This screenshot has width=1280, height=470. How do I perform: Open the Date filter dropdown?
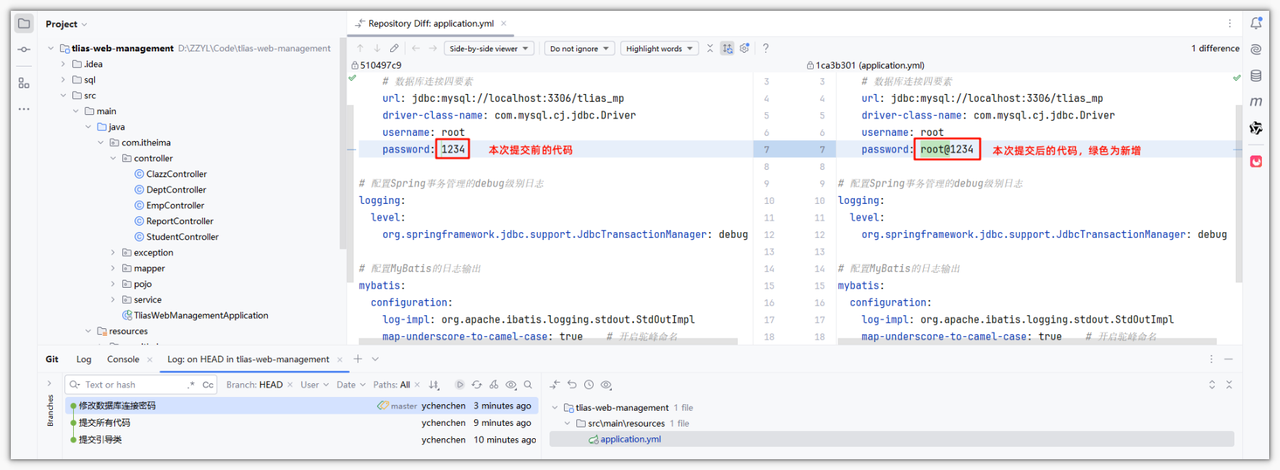pyautogui.click(x=350, y=385)
